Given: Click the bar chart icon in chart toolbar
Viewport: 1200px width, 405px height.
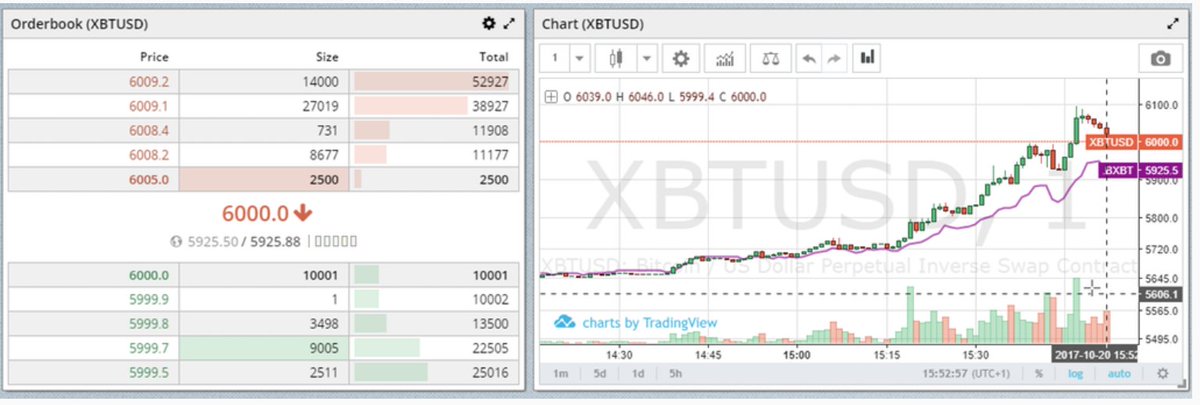Looking at the screenshot, I should click(868, 58).
